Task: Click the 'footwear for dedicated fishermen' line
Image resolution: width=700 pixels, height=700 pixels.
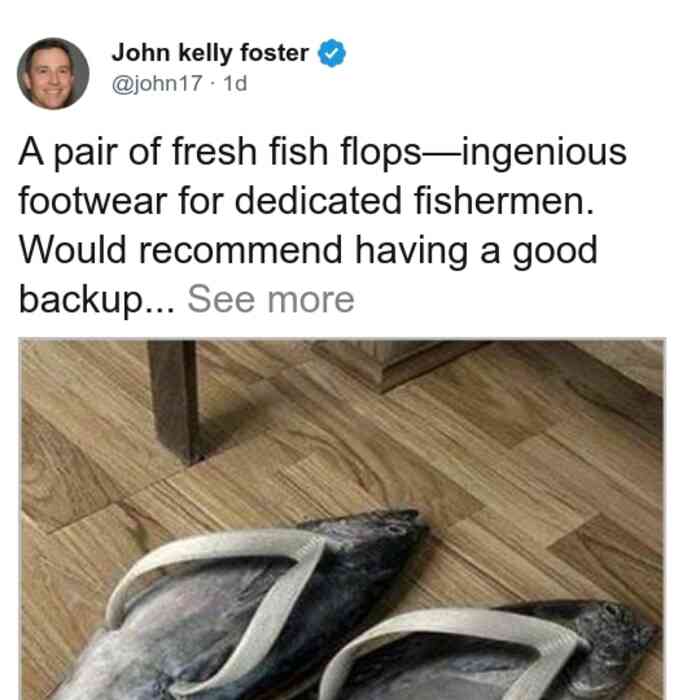Action: click(307, 201)
